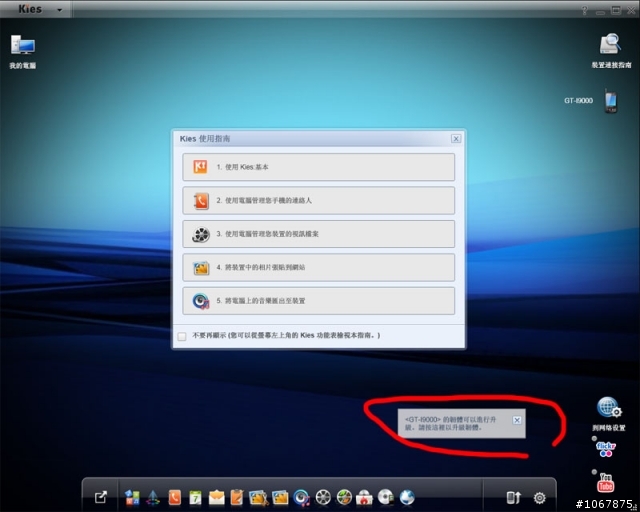
Task: Tick the do-not-show-again (不要再顯示) checkbox
Action: [x=182, y=336]
